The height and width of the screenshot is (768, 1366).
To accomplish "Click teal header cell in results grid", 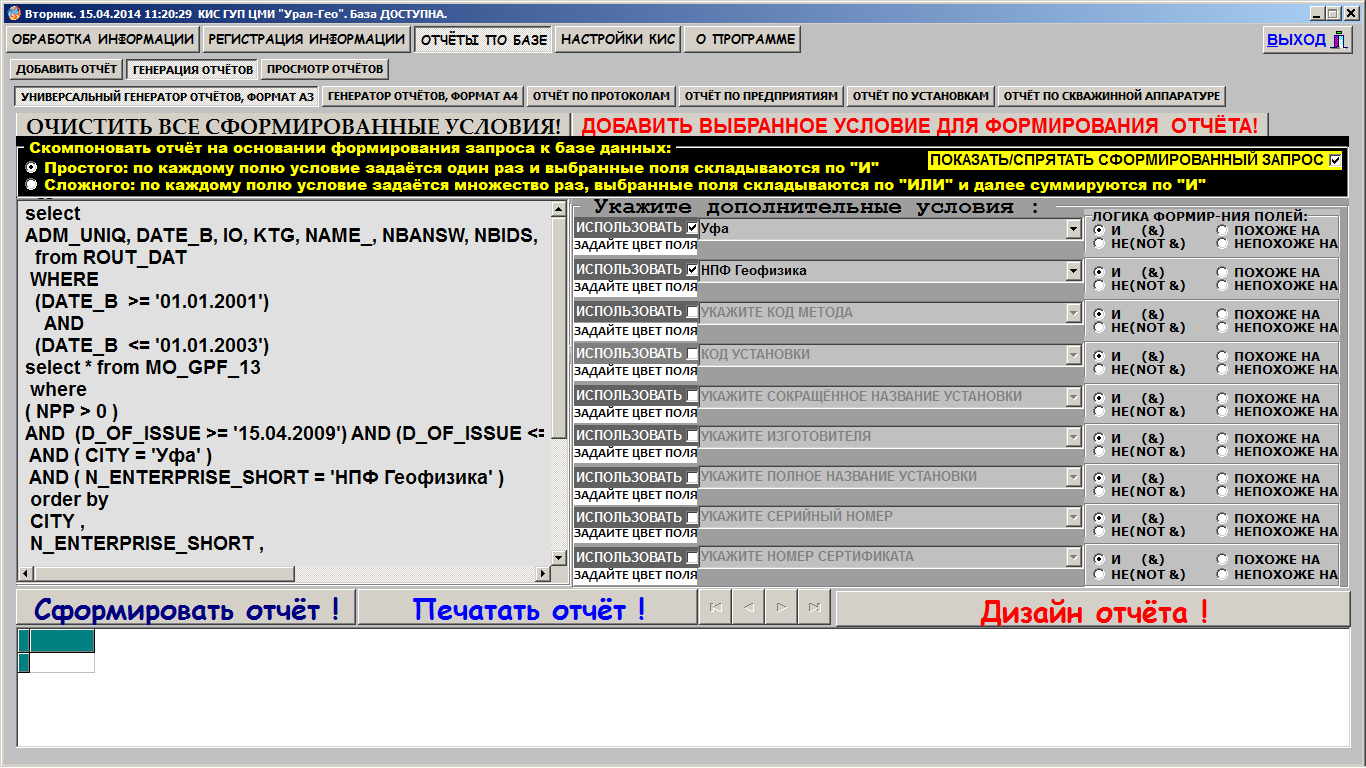I will point(62,641).
